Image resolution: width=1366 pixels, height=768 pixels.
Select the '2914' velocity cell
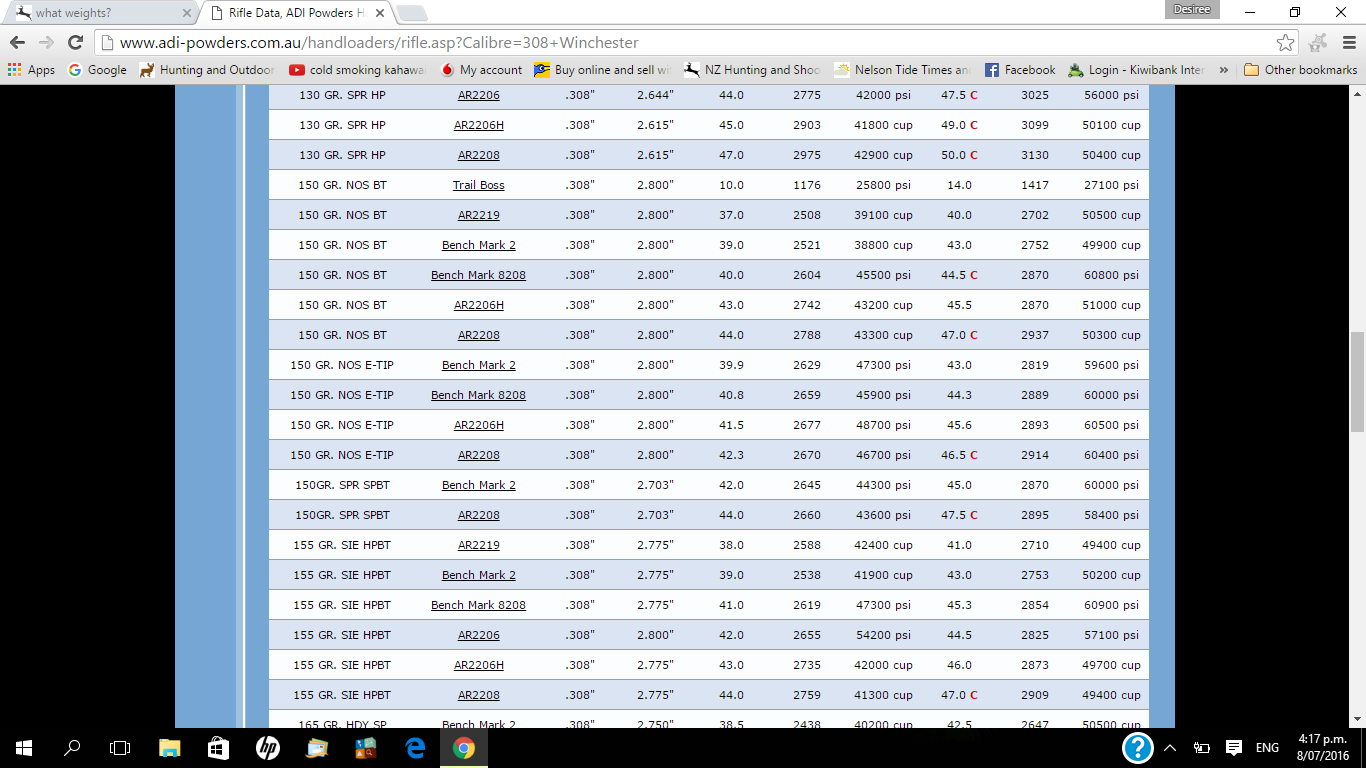(1034, 455)
